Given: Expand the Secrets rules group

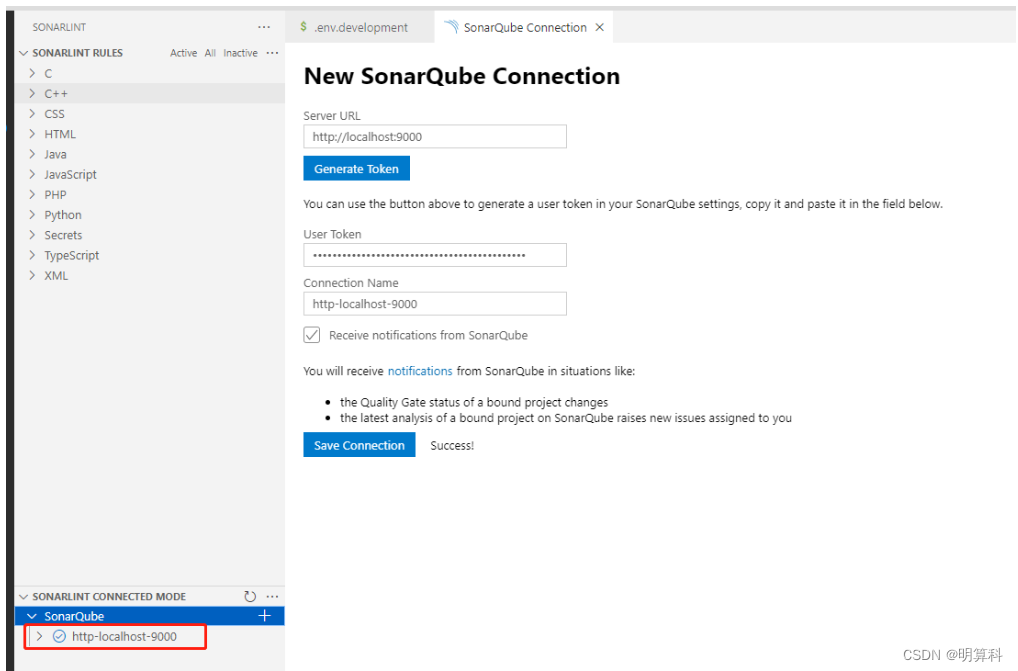Looking at the screenshot, I should (x=32, y=234).
